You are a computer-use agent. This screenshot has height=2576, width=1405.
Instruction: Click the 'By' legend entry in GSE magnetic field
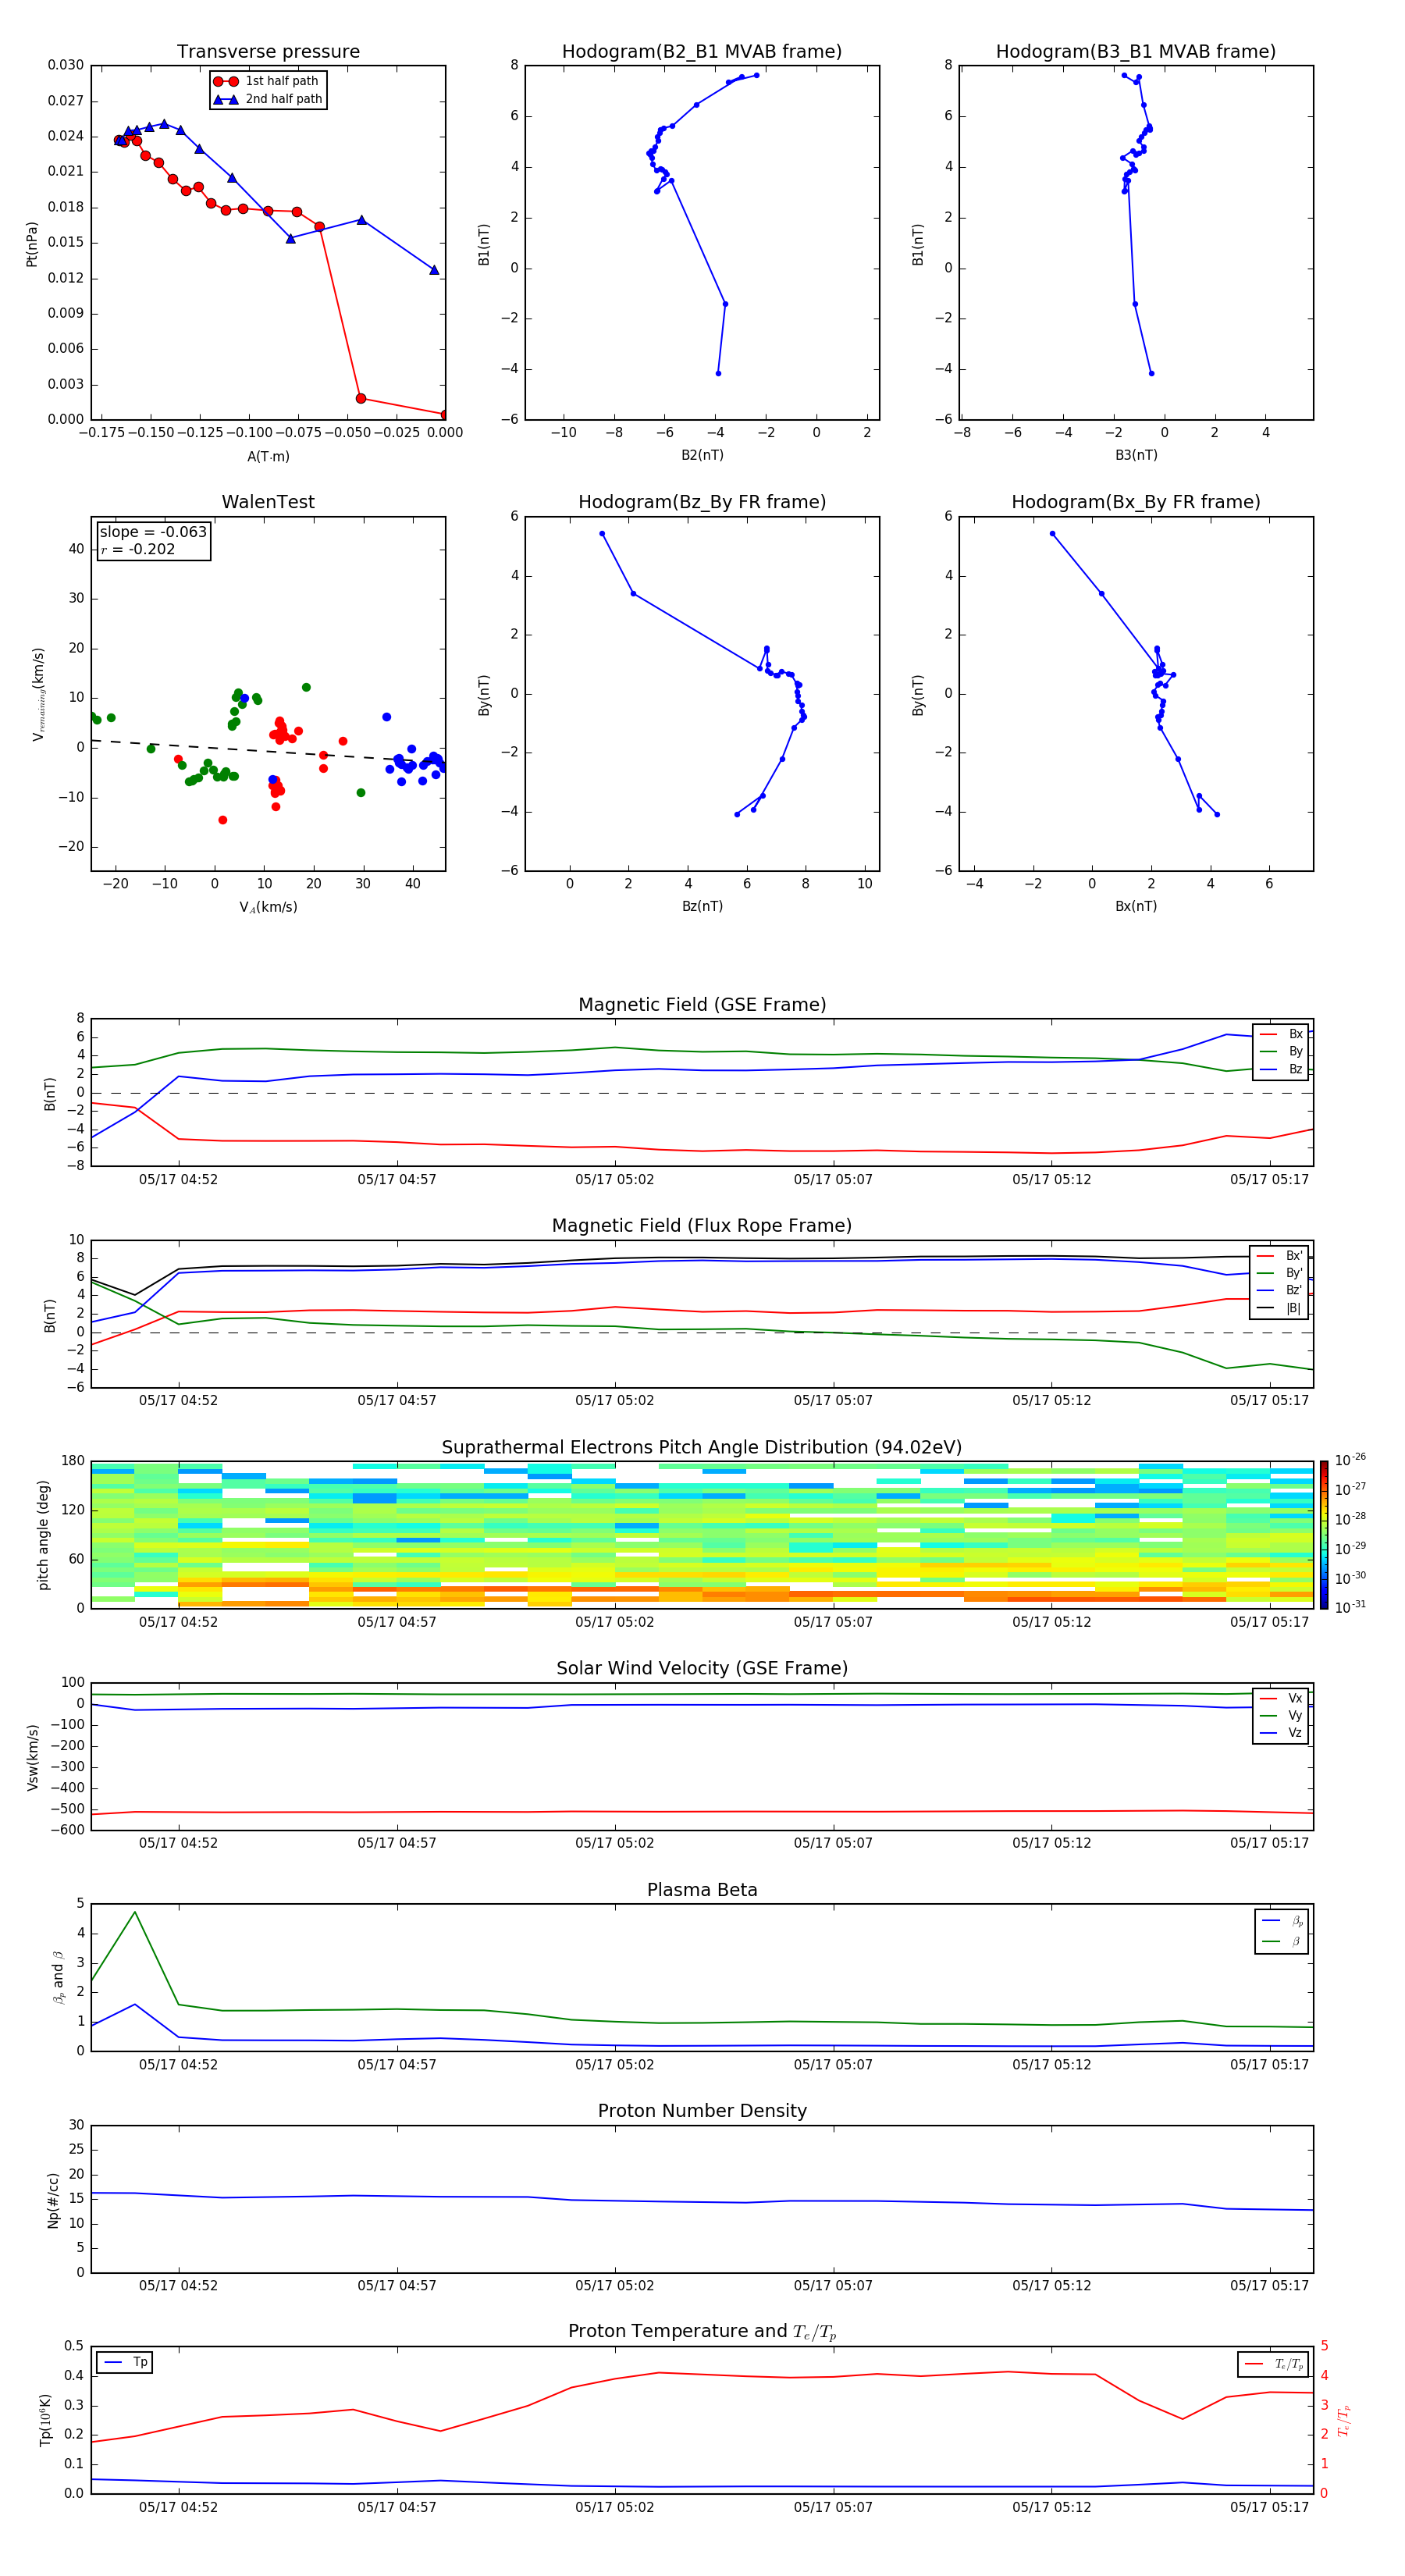click(x=1281, y=1051)
